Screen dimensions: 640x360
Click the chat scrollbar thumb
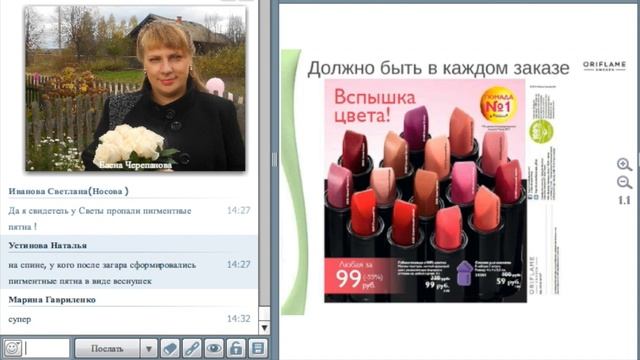click(x=264, y=313)
